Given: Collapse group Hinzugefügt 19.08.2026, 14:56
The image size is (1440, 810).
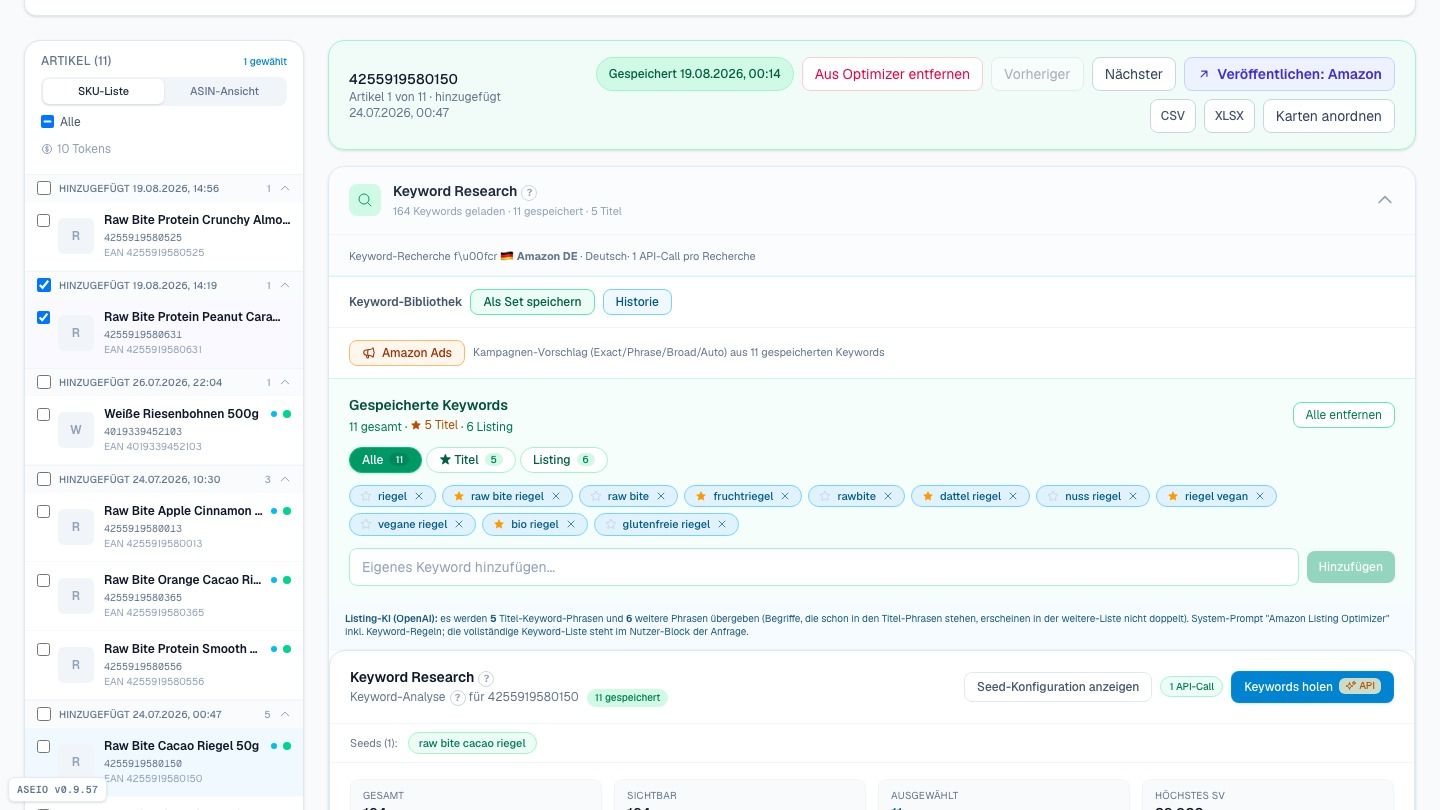Looking at the screenshot, I should pyautogui.click(x=285, y=188).
